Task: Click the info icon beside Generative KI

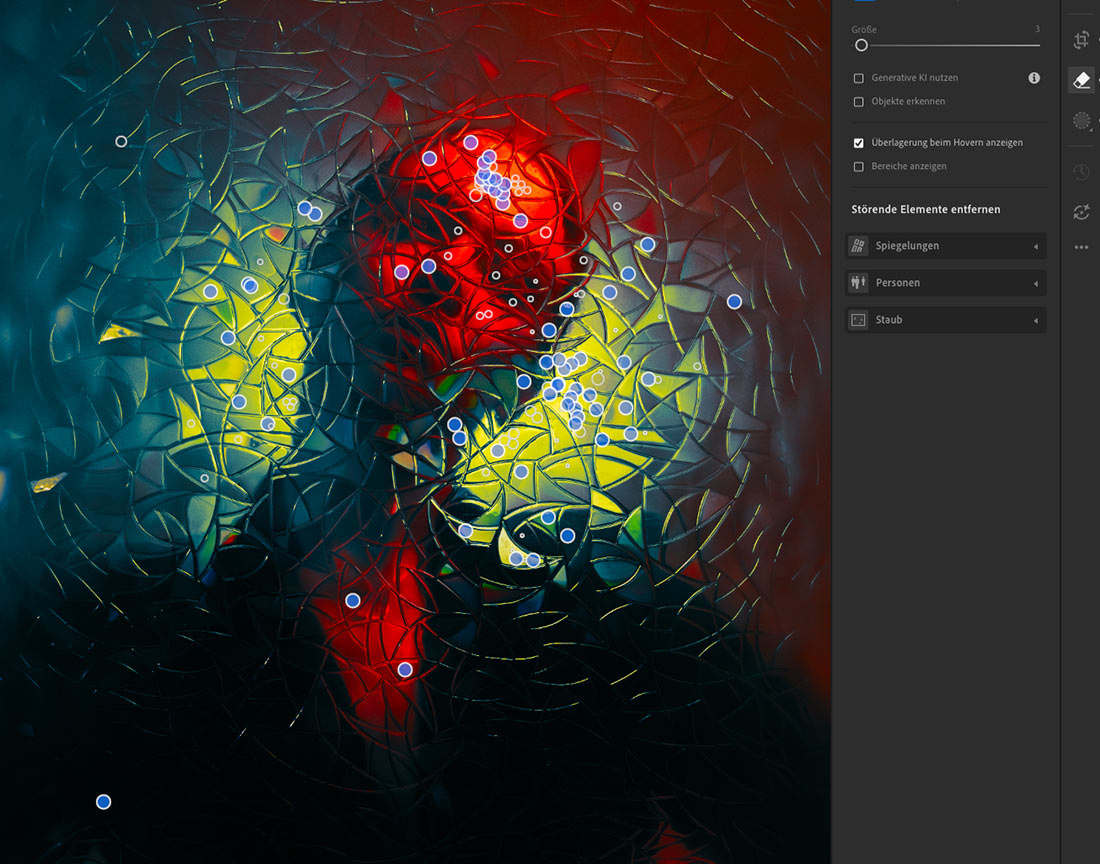Action: click(1034, 78)
